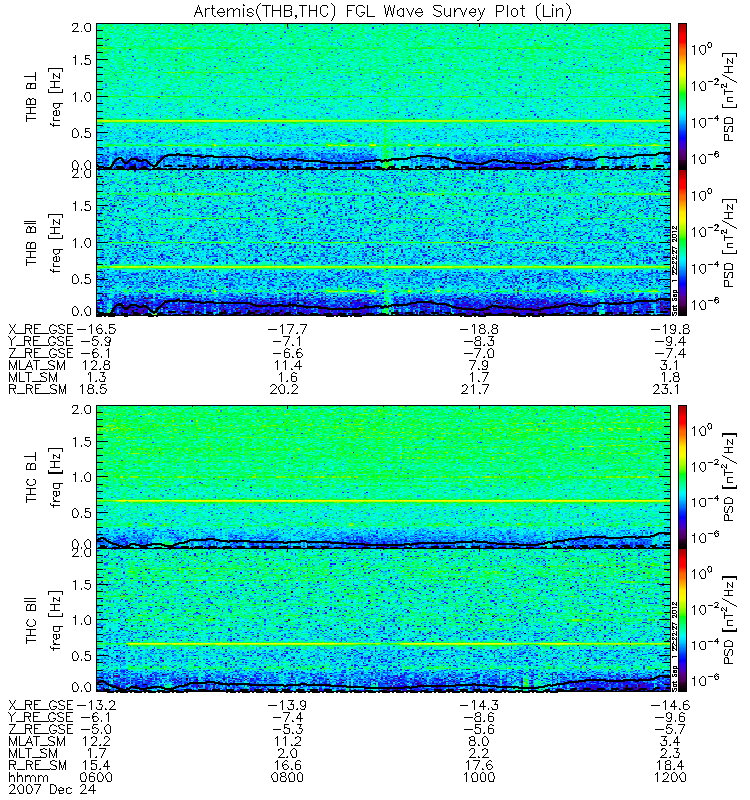Select the 'THC B∥' axis label
This screenshot has width=750, height=800.
32,619
